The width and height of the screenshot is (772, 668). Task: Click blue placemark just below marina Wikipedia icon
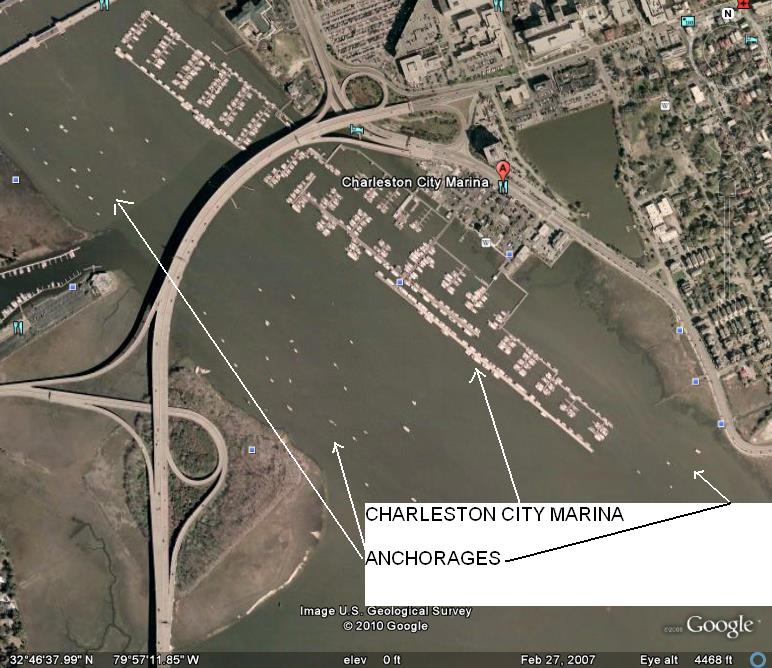pos(510,254)
